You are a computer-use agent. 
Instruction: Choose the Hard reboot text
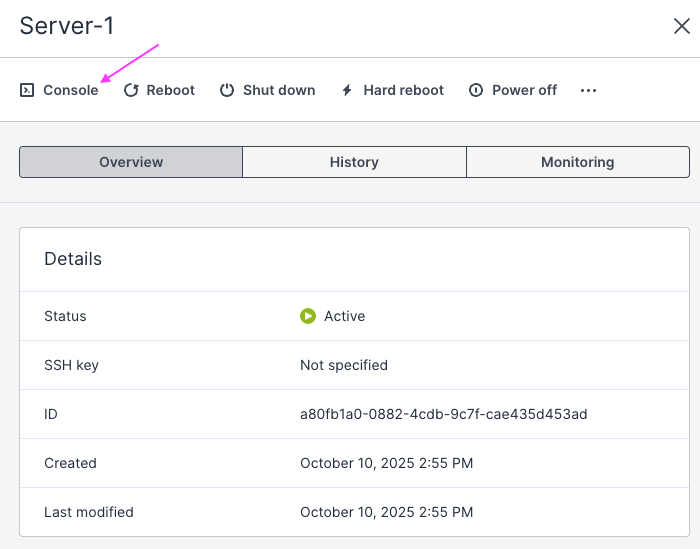403,90
